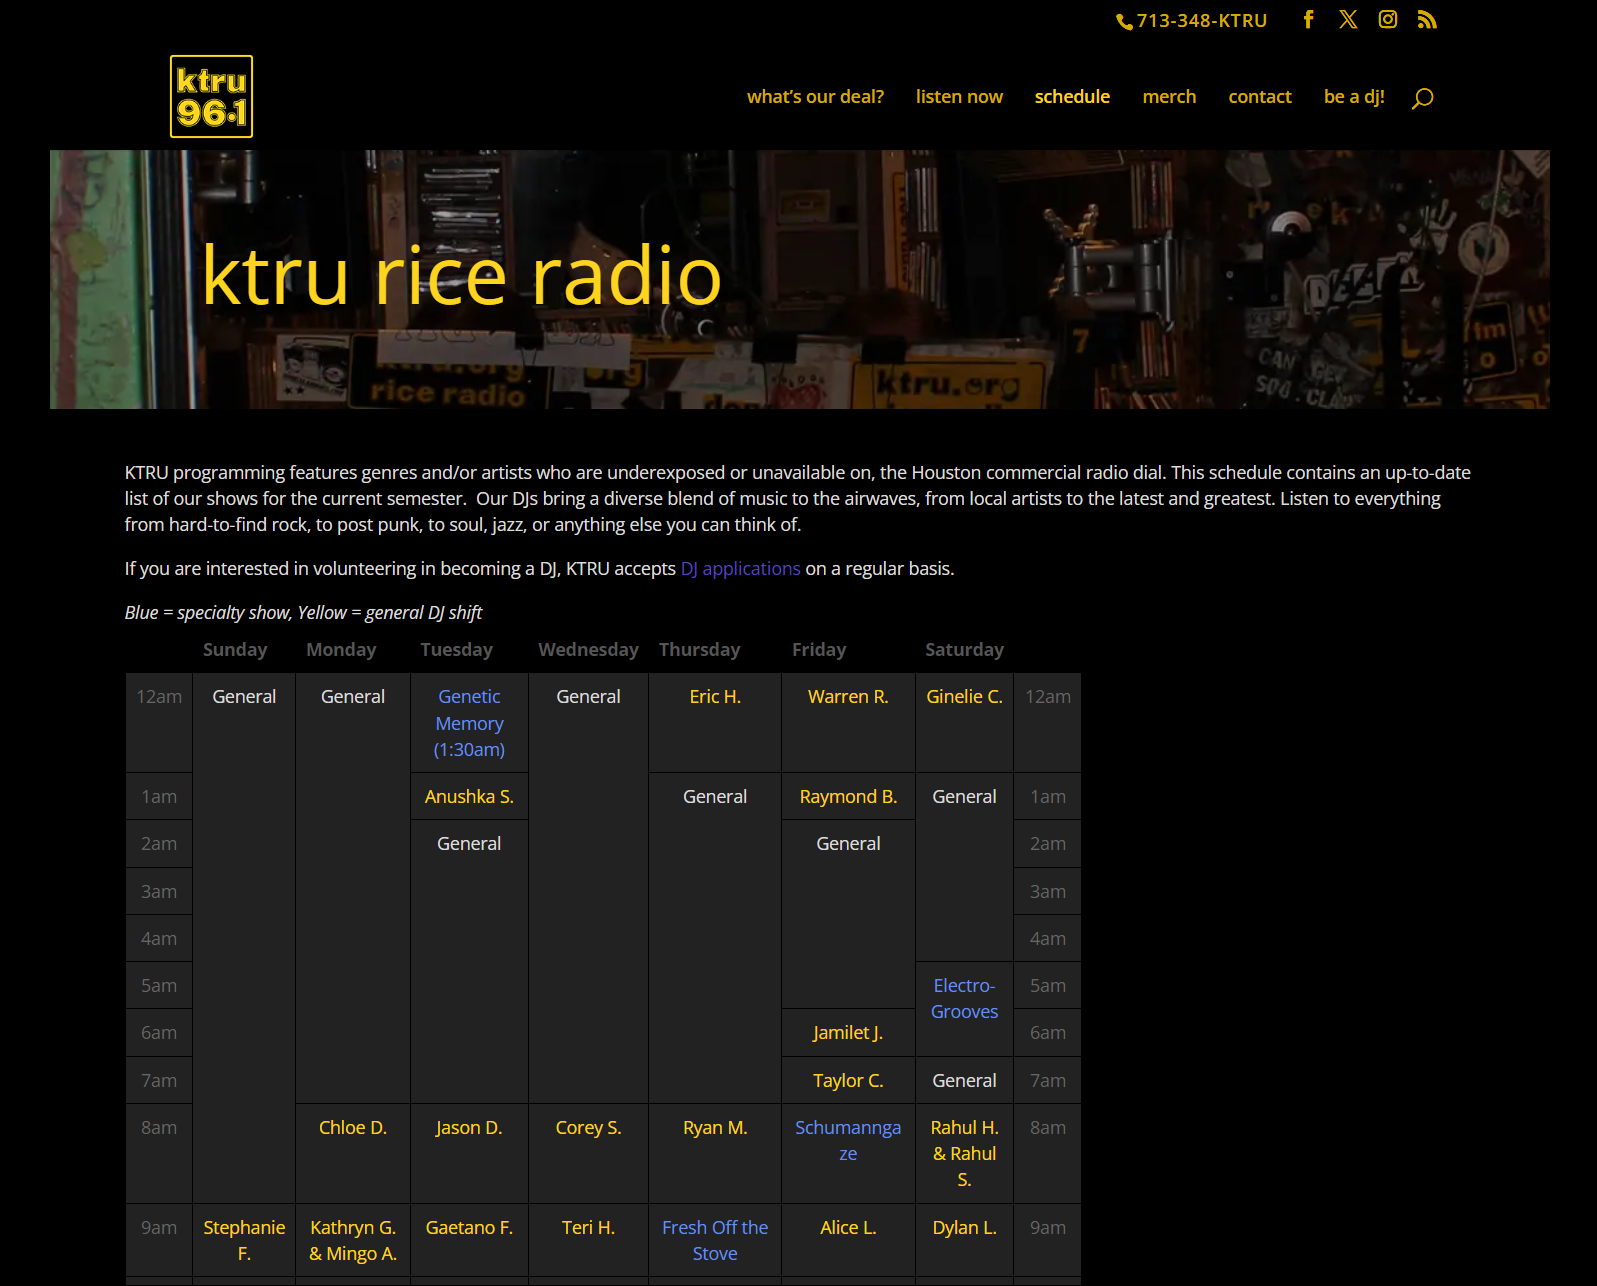Click the left 5am time label
This screenshot has width=1597, height=1286.
pos(159,986)
